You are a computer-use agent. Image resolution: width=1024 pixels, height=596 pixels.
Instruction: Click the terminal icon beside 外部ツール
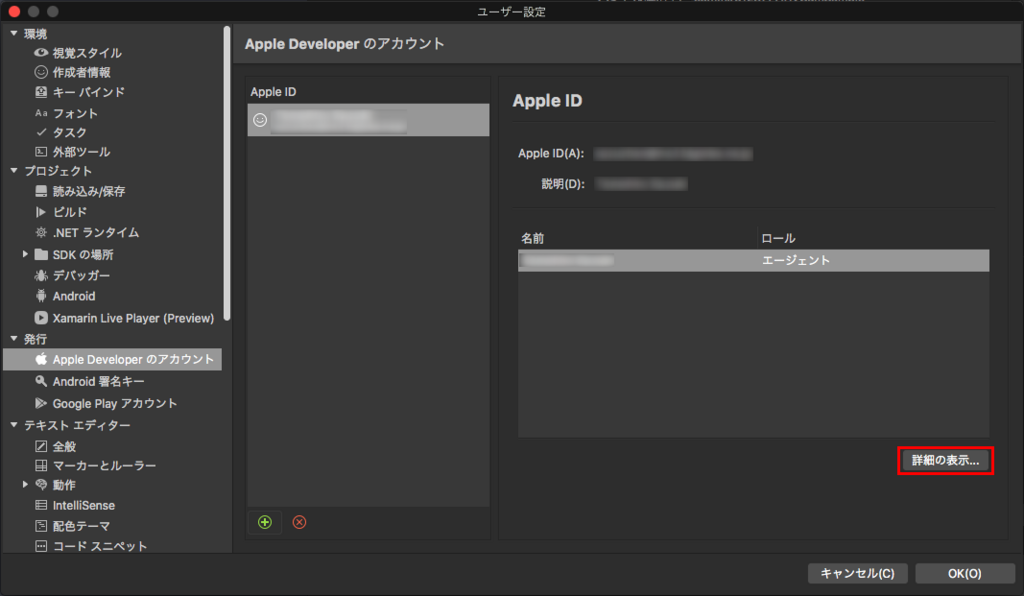tap(40, 151)
